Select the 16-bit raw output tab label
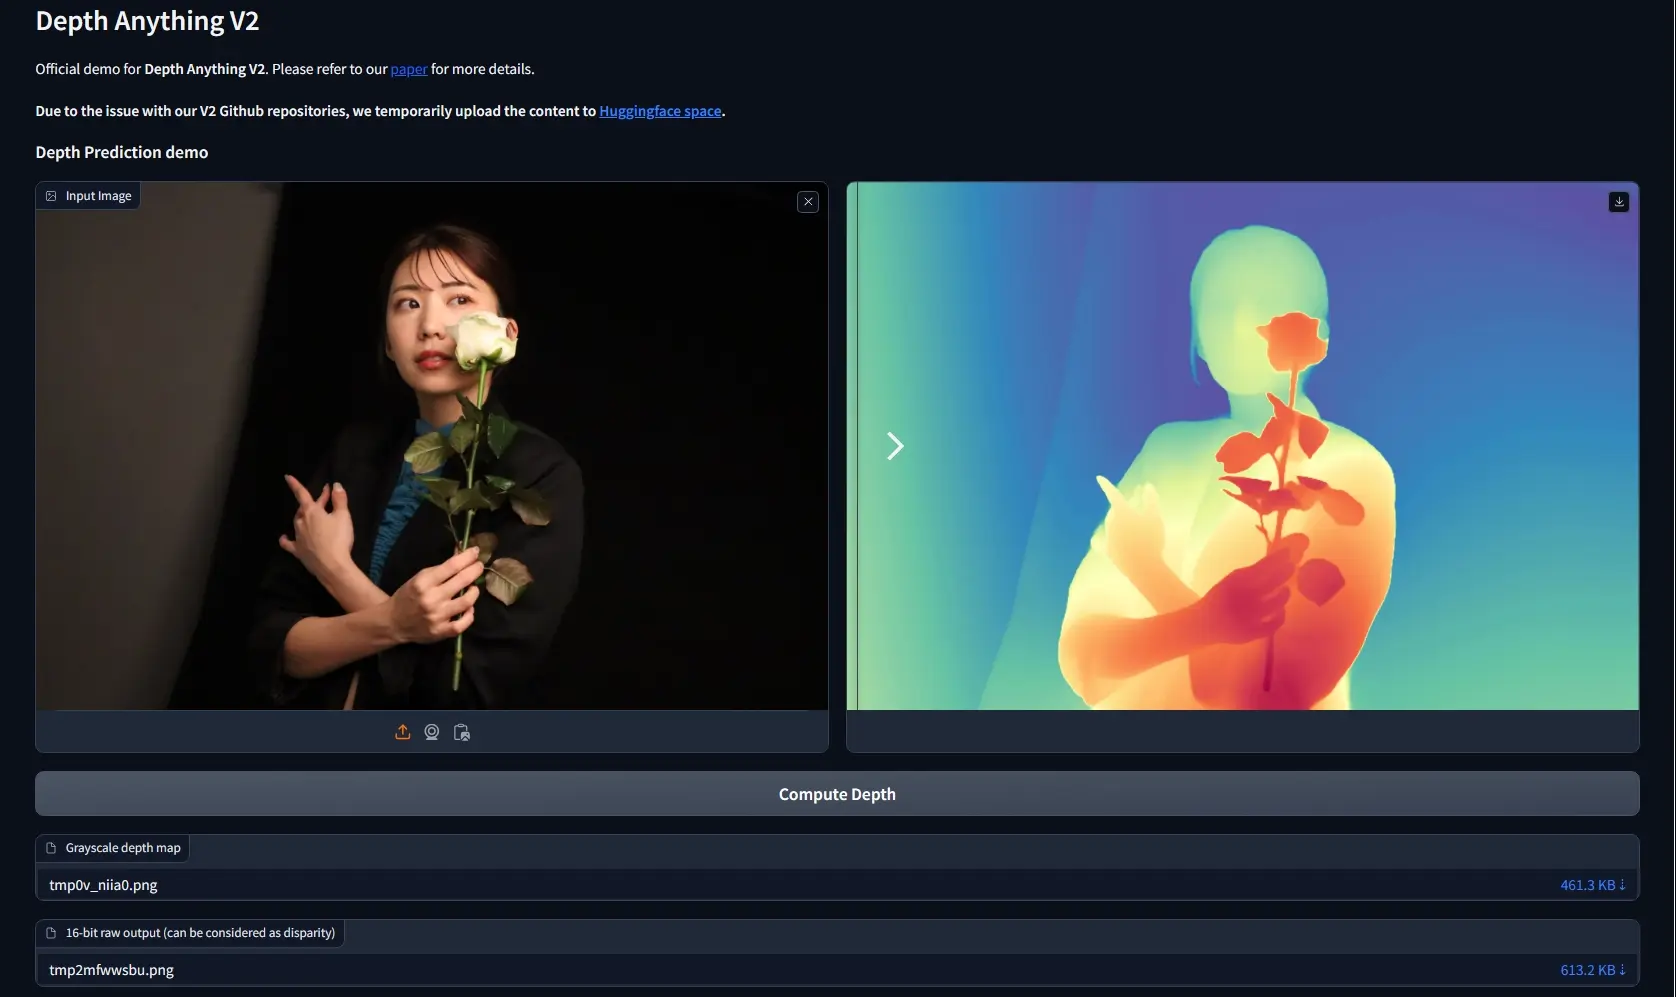Image resolution: width=1676 pixels, height=997 pixels. tap(199, 932)
